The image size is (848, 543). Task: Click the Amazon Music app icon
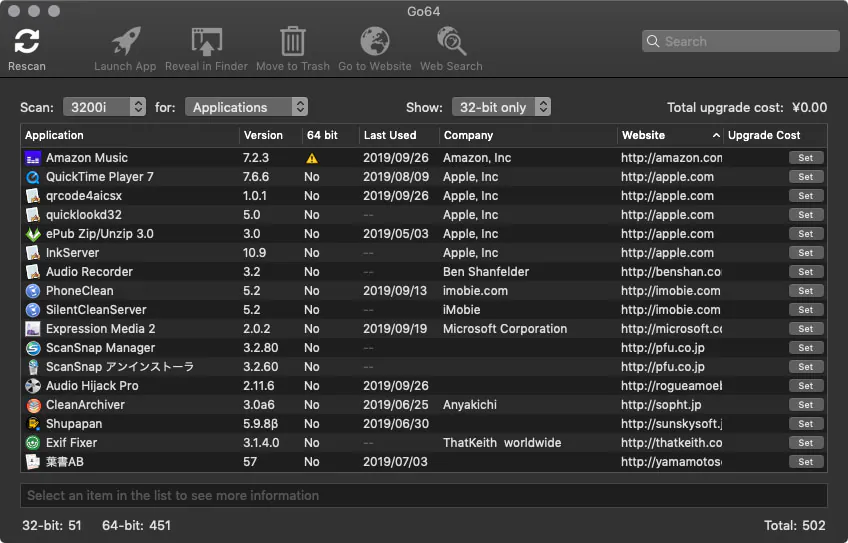(x=33, y=158)
